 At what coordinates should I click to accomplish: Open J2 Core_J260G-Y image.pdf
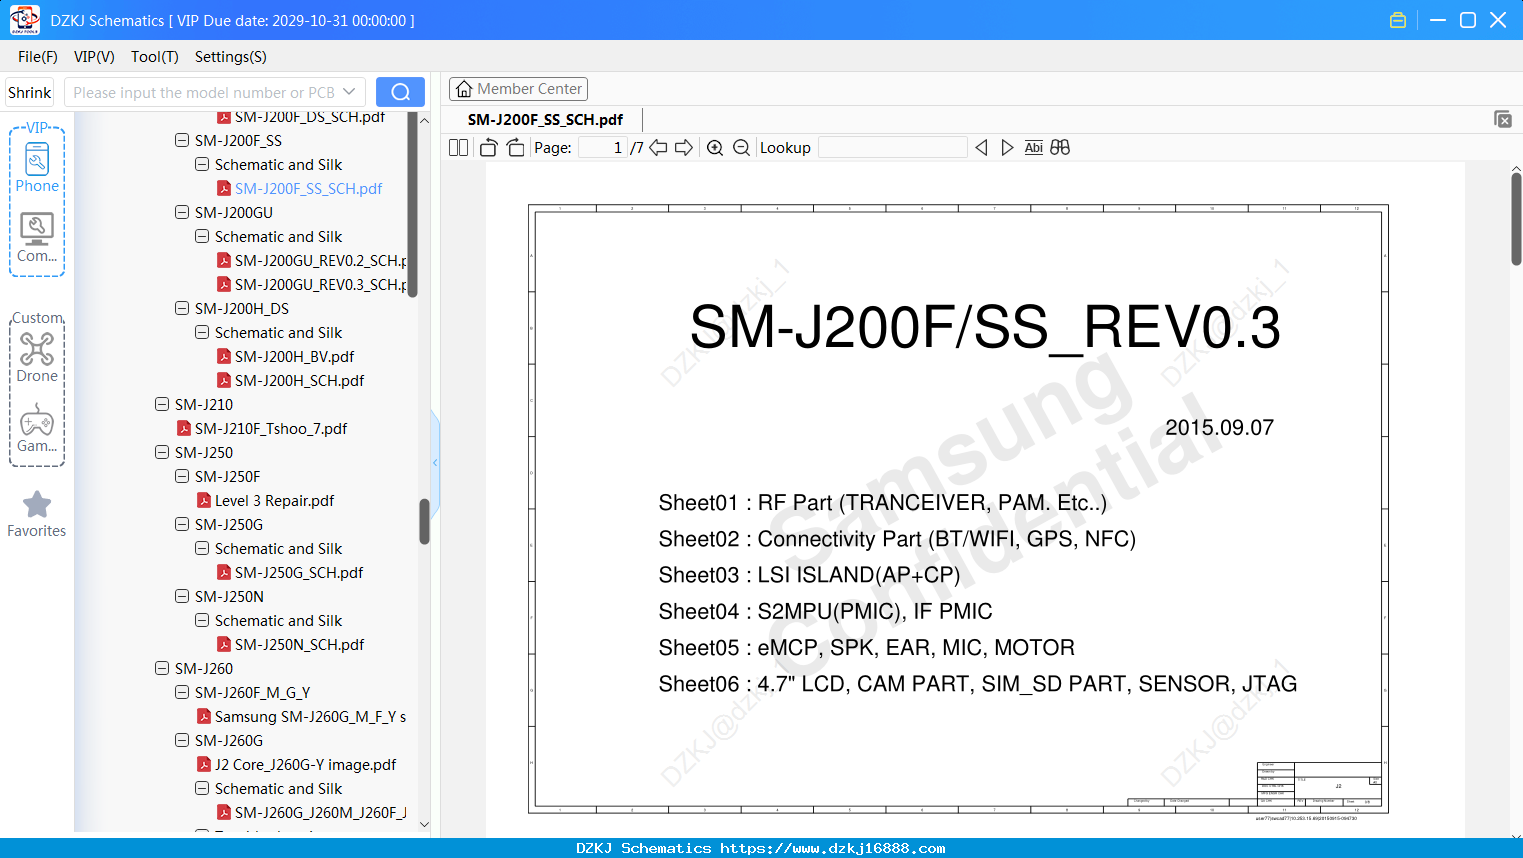coord(305,764)
